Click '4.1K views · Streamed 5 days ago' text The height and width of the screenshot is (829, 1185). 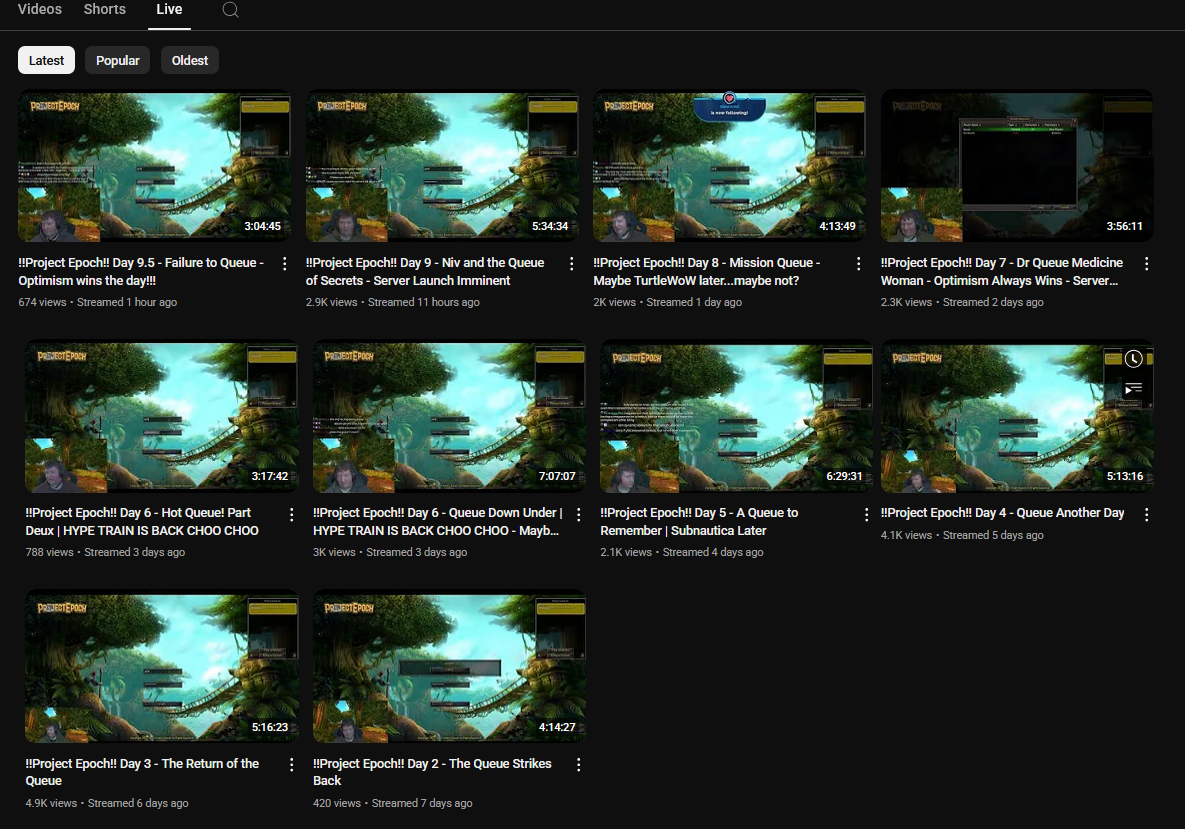coord(962,535)
